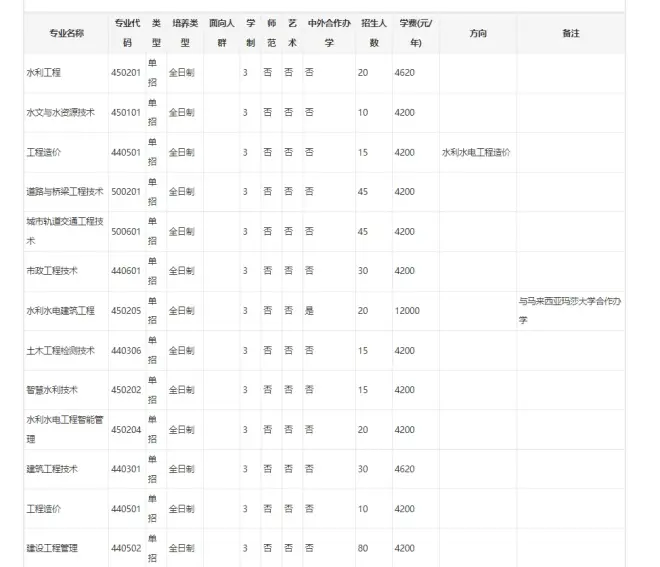Select the 智慧水利技术 major cell
The height and width of the screenshot is (567, 660).
[x=52, y=390]
